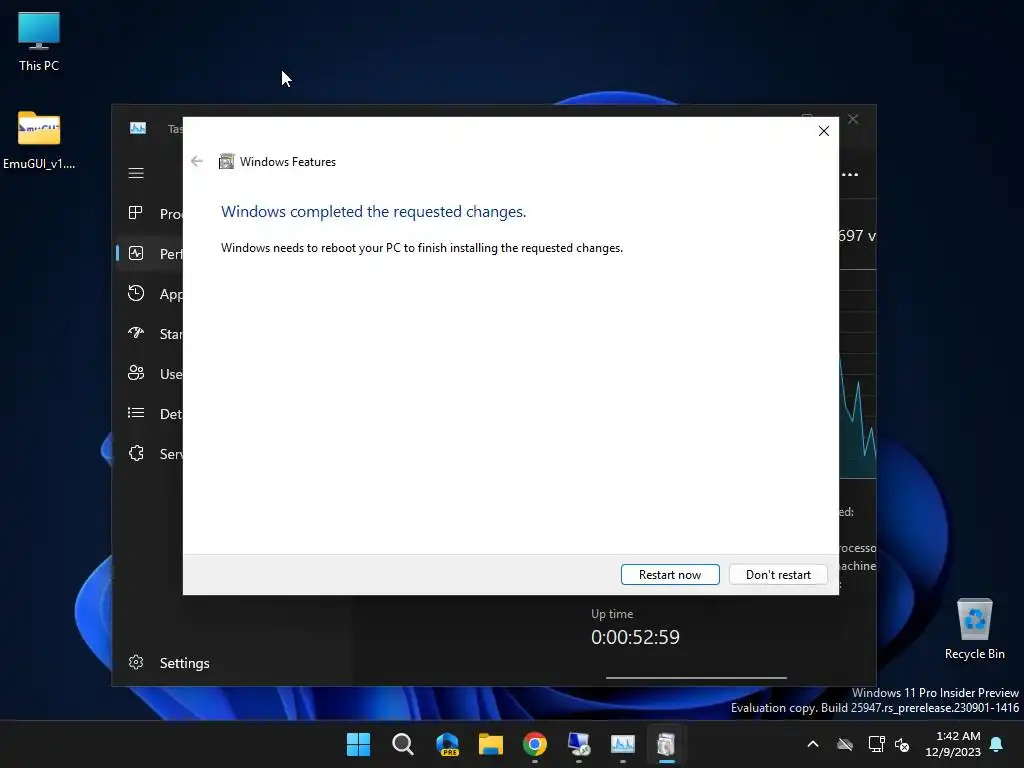Open the three-dot more menu in Task Manager
Viewport: 1024px width, 768px height.
(850, 174)
